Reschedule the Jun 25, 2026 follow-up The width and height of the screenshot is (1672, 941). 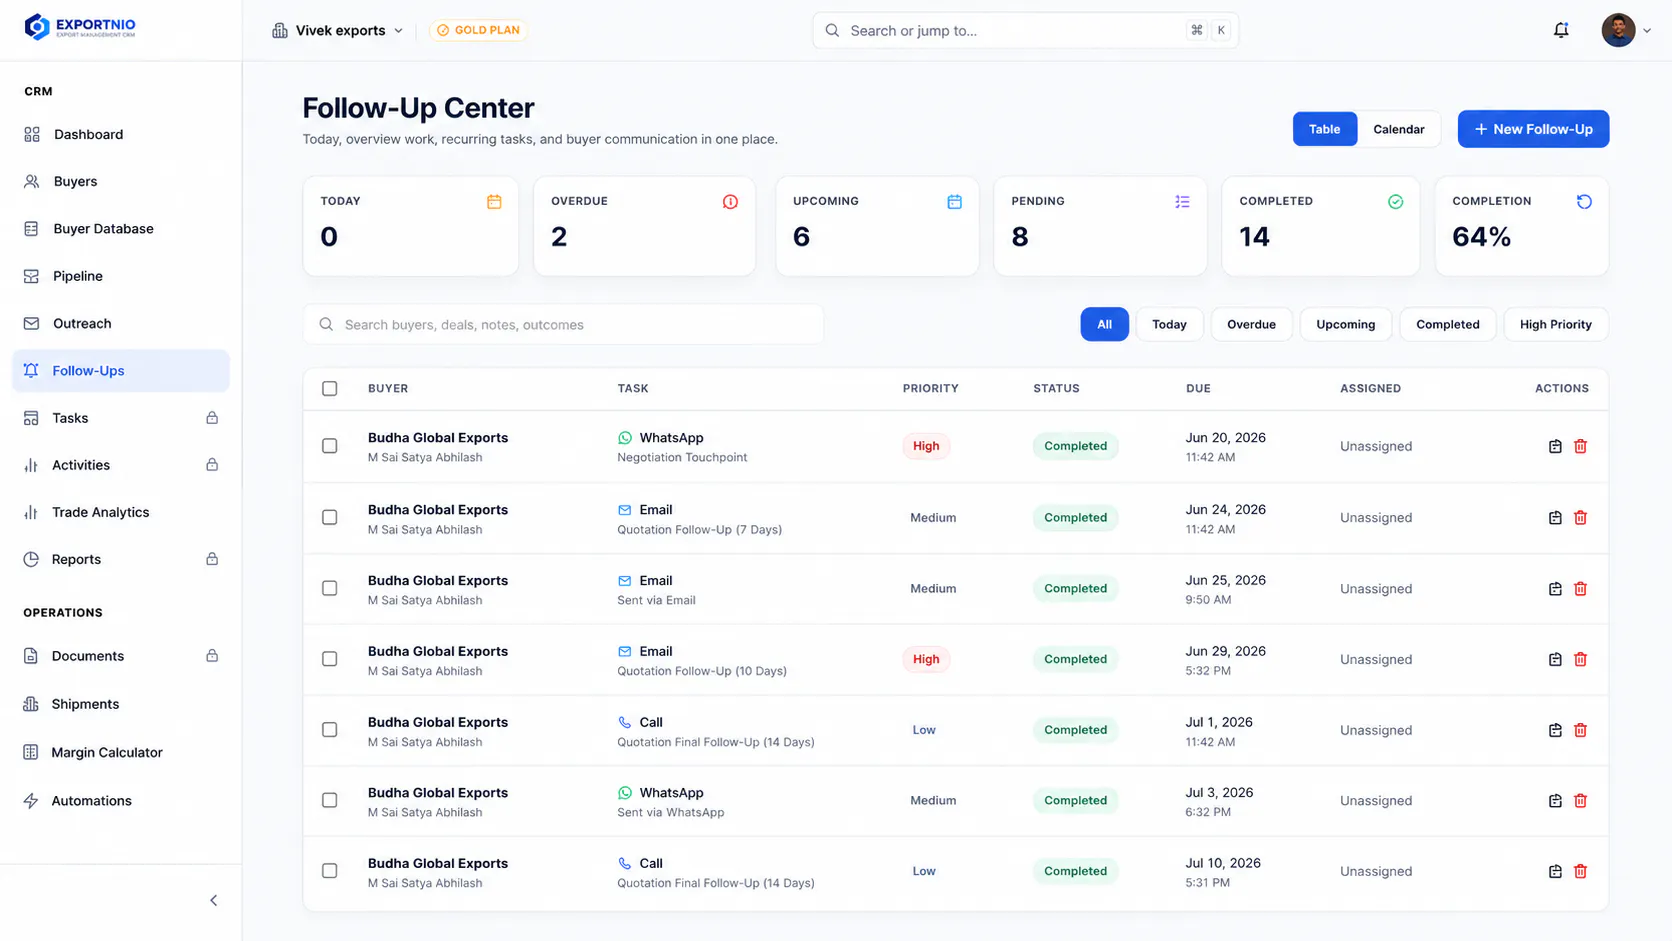[1555, 589]
